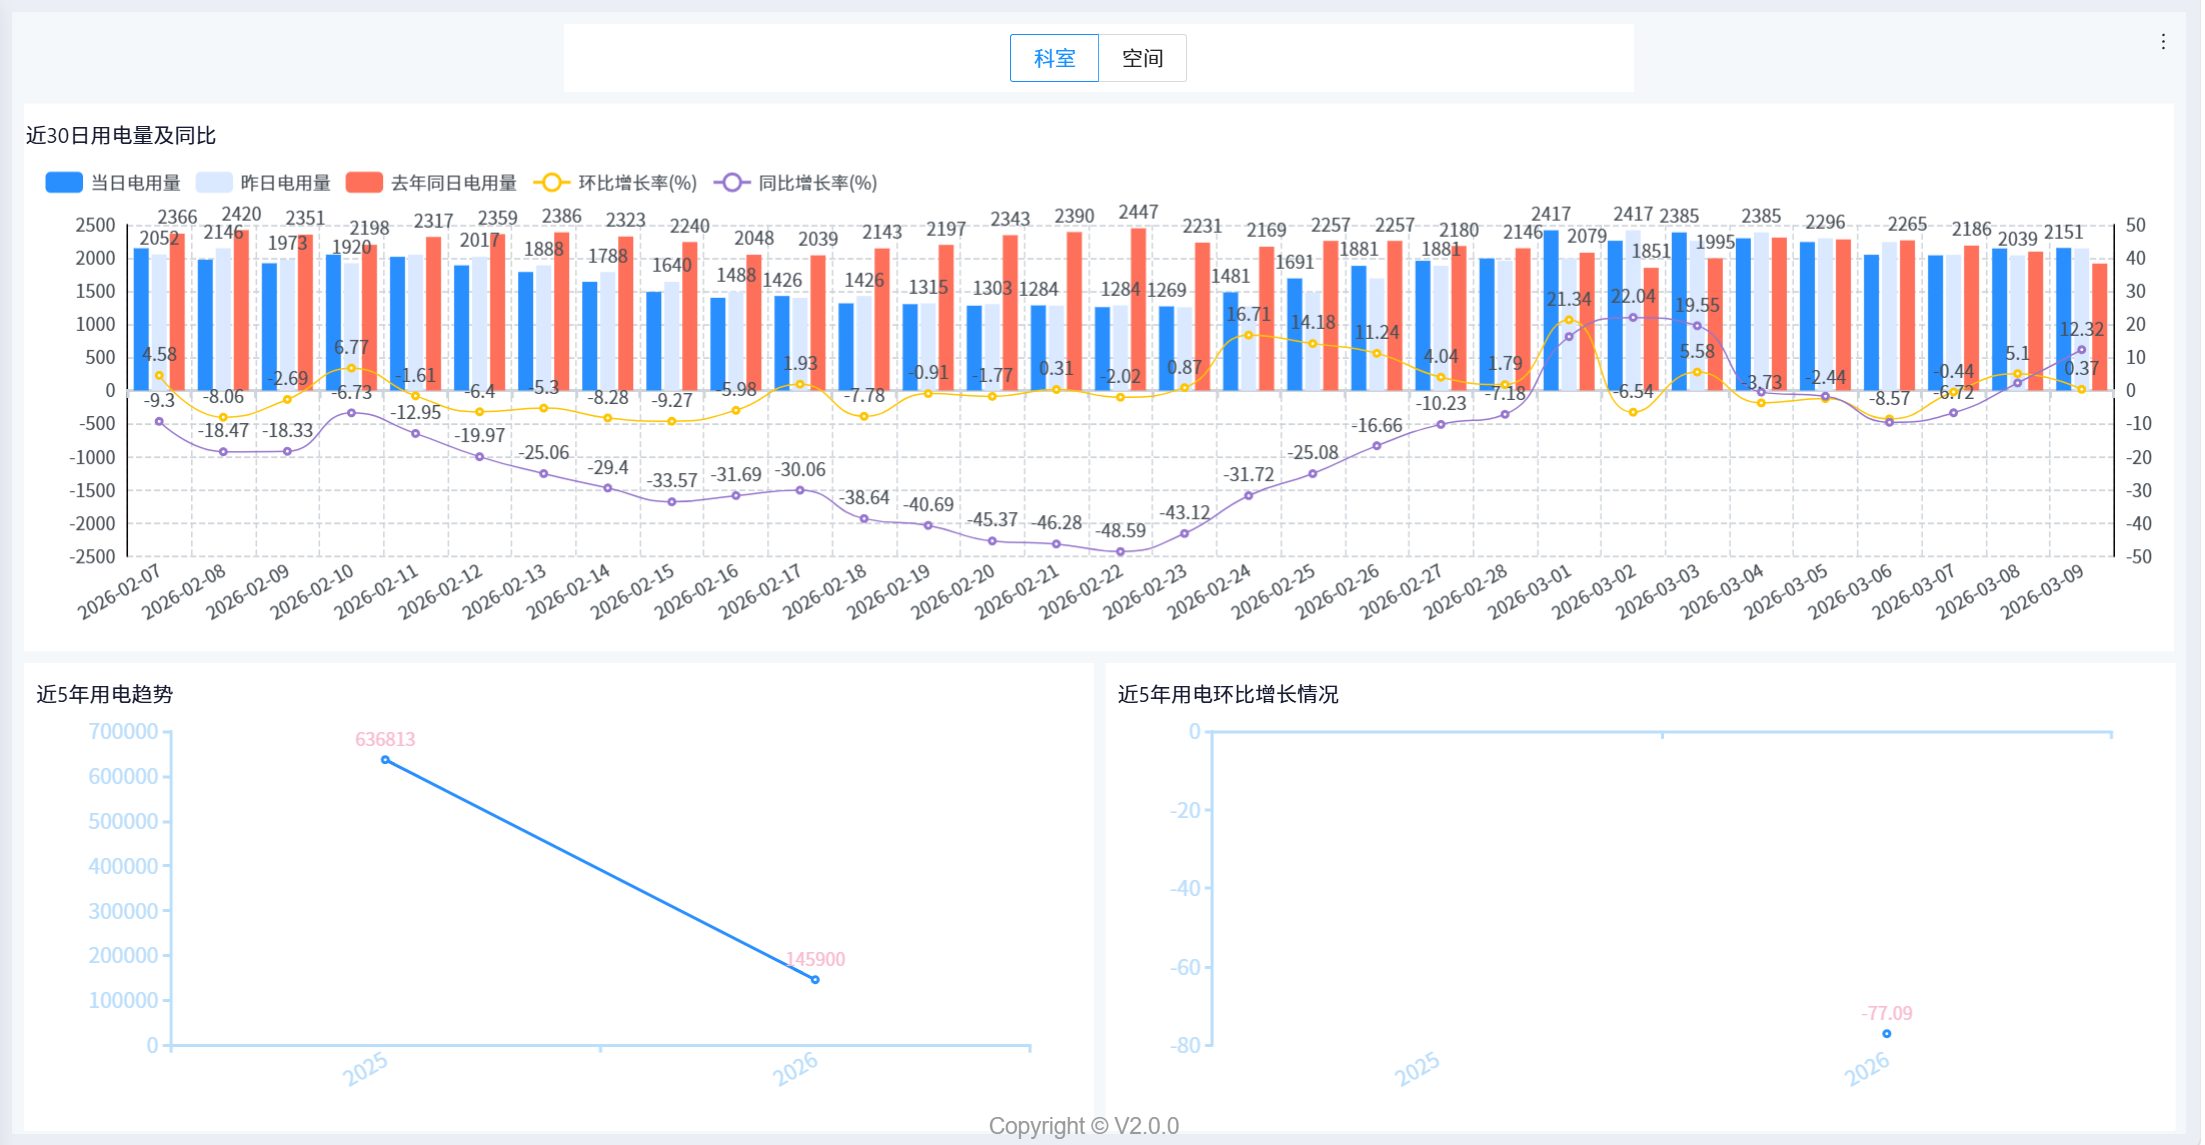Hide the 同比增长率(%) line series
This screenshot has width=2205, height=1145.
[795, 183]
